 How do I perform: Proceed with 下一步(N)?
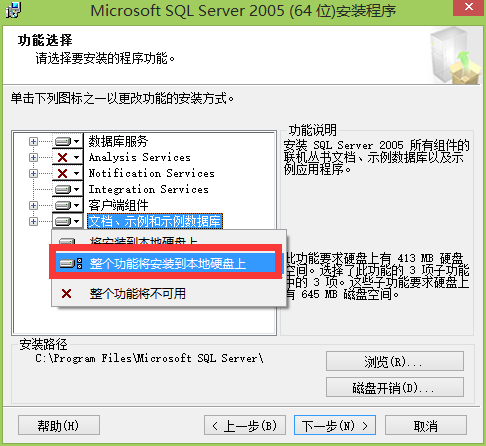tap(335, 425)
